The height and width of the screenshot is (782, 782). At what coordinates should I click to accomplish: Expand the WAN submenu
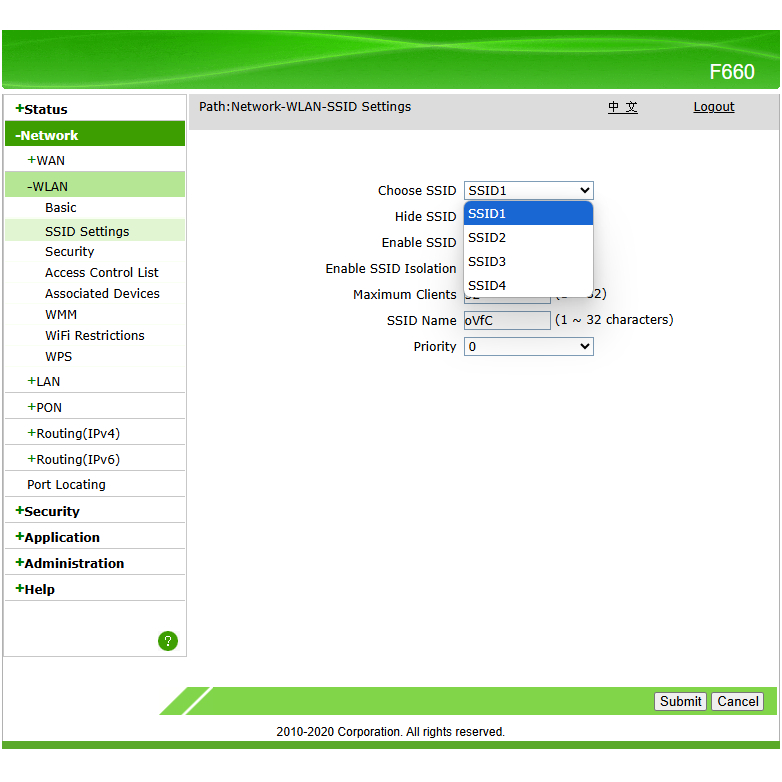click(x=46, y=160)
